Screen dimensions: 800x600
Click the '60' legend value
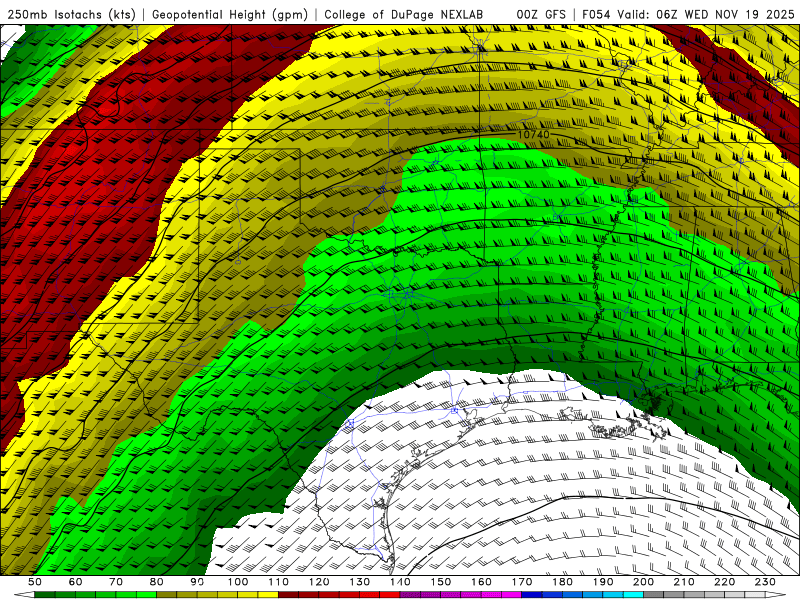[75, 582]
